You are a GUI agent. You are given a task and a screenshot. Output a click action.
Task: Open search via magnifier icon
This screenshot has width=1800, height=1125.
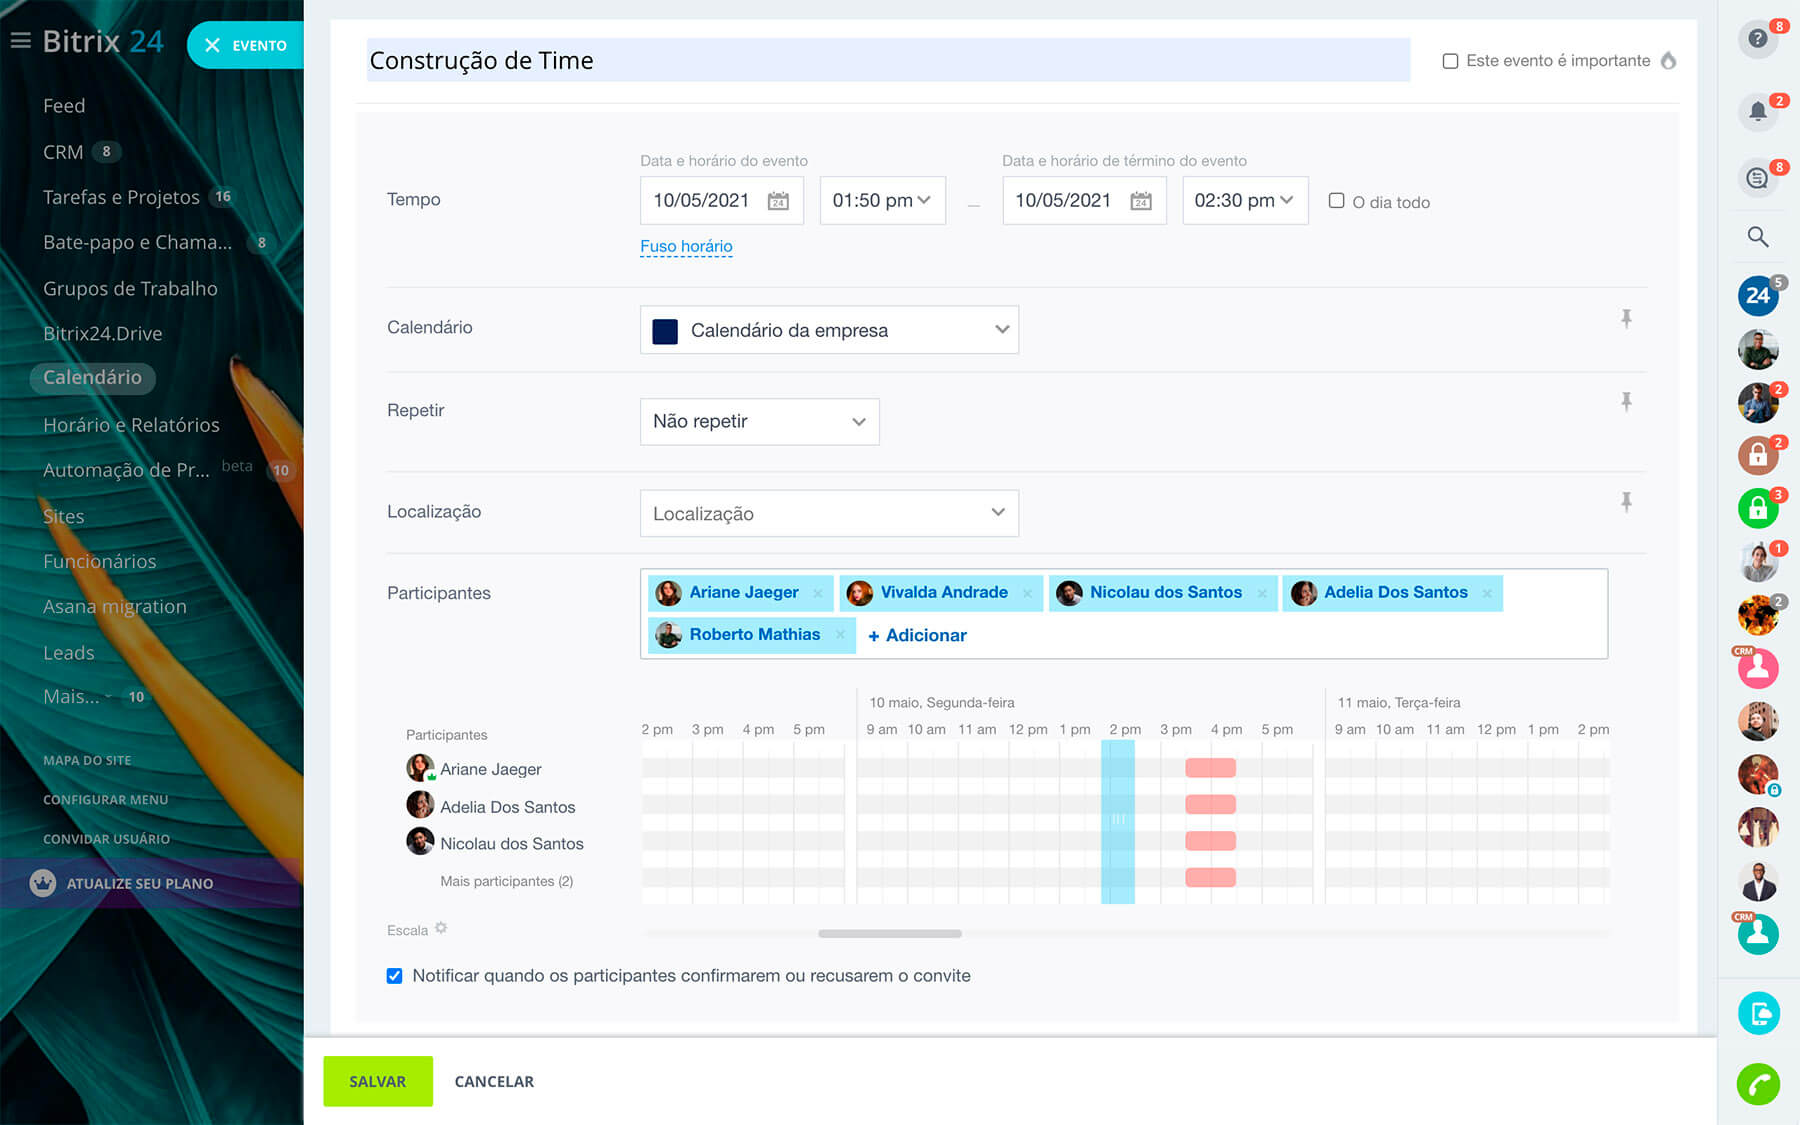(x=1757, y=237)
